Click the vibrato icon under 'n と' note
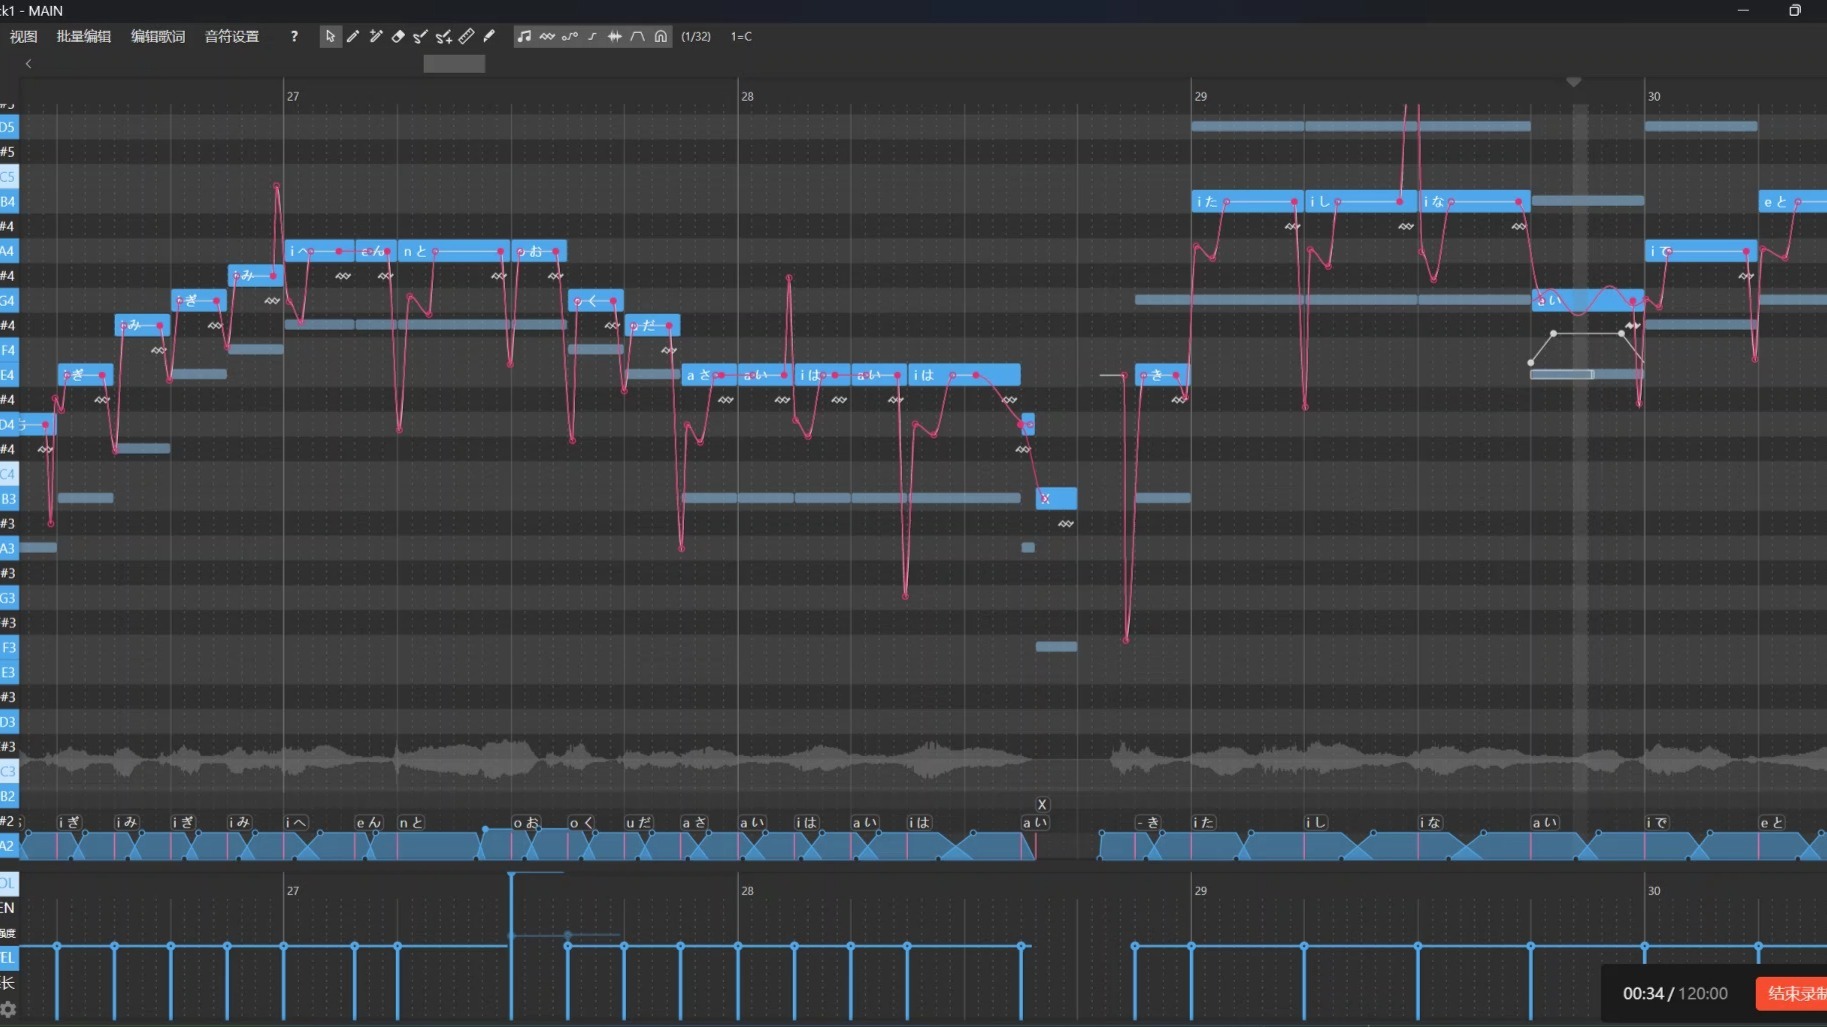This screenshot has width=1827, height=1027. click(x=499, y=276)
